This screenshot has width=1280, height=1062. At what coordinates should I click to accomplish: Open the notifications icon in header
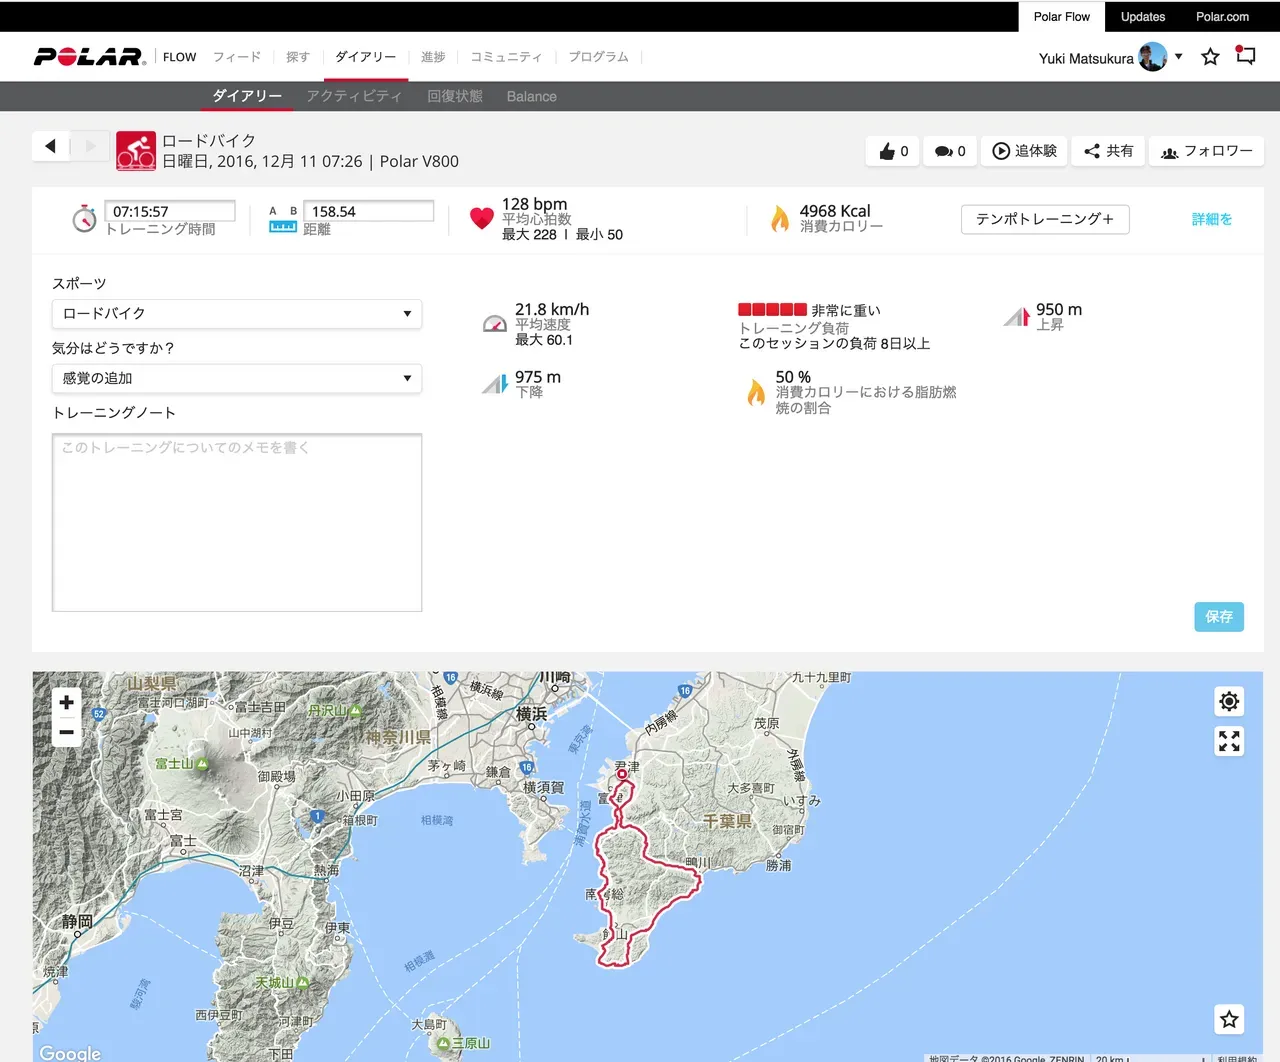click(x=1245, y=56)
